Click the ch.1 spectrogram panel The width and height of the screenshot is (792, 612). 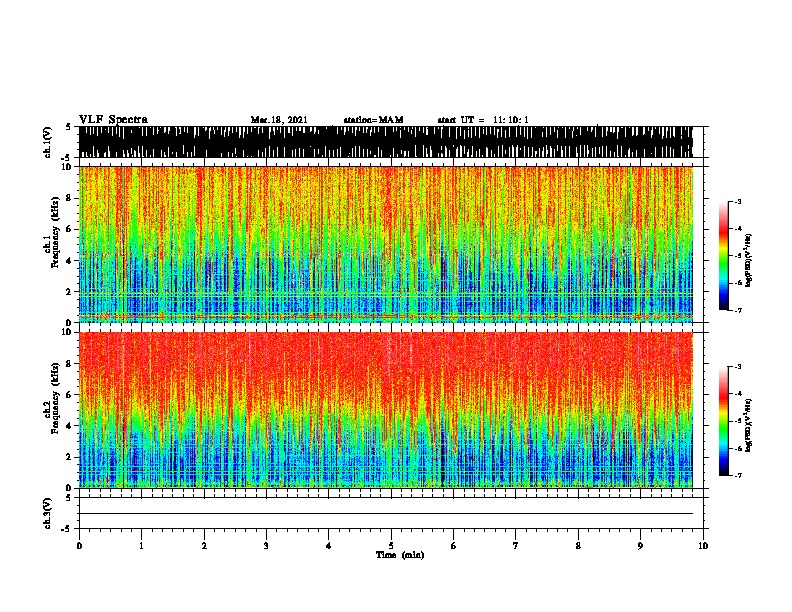386,244
